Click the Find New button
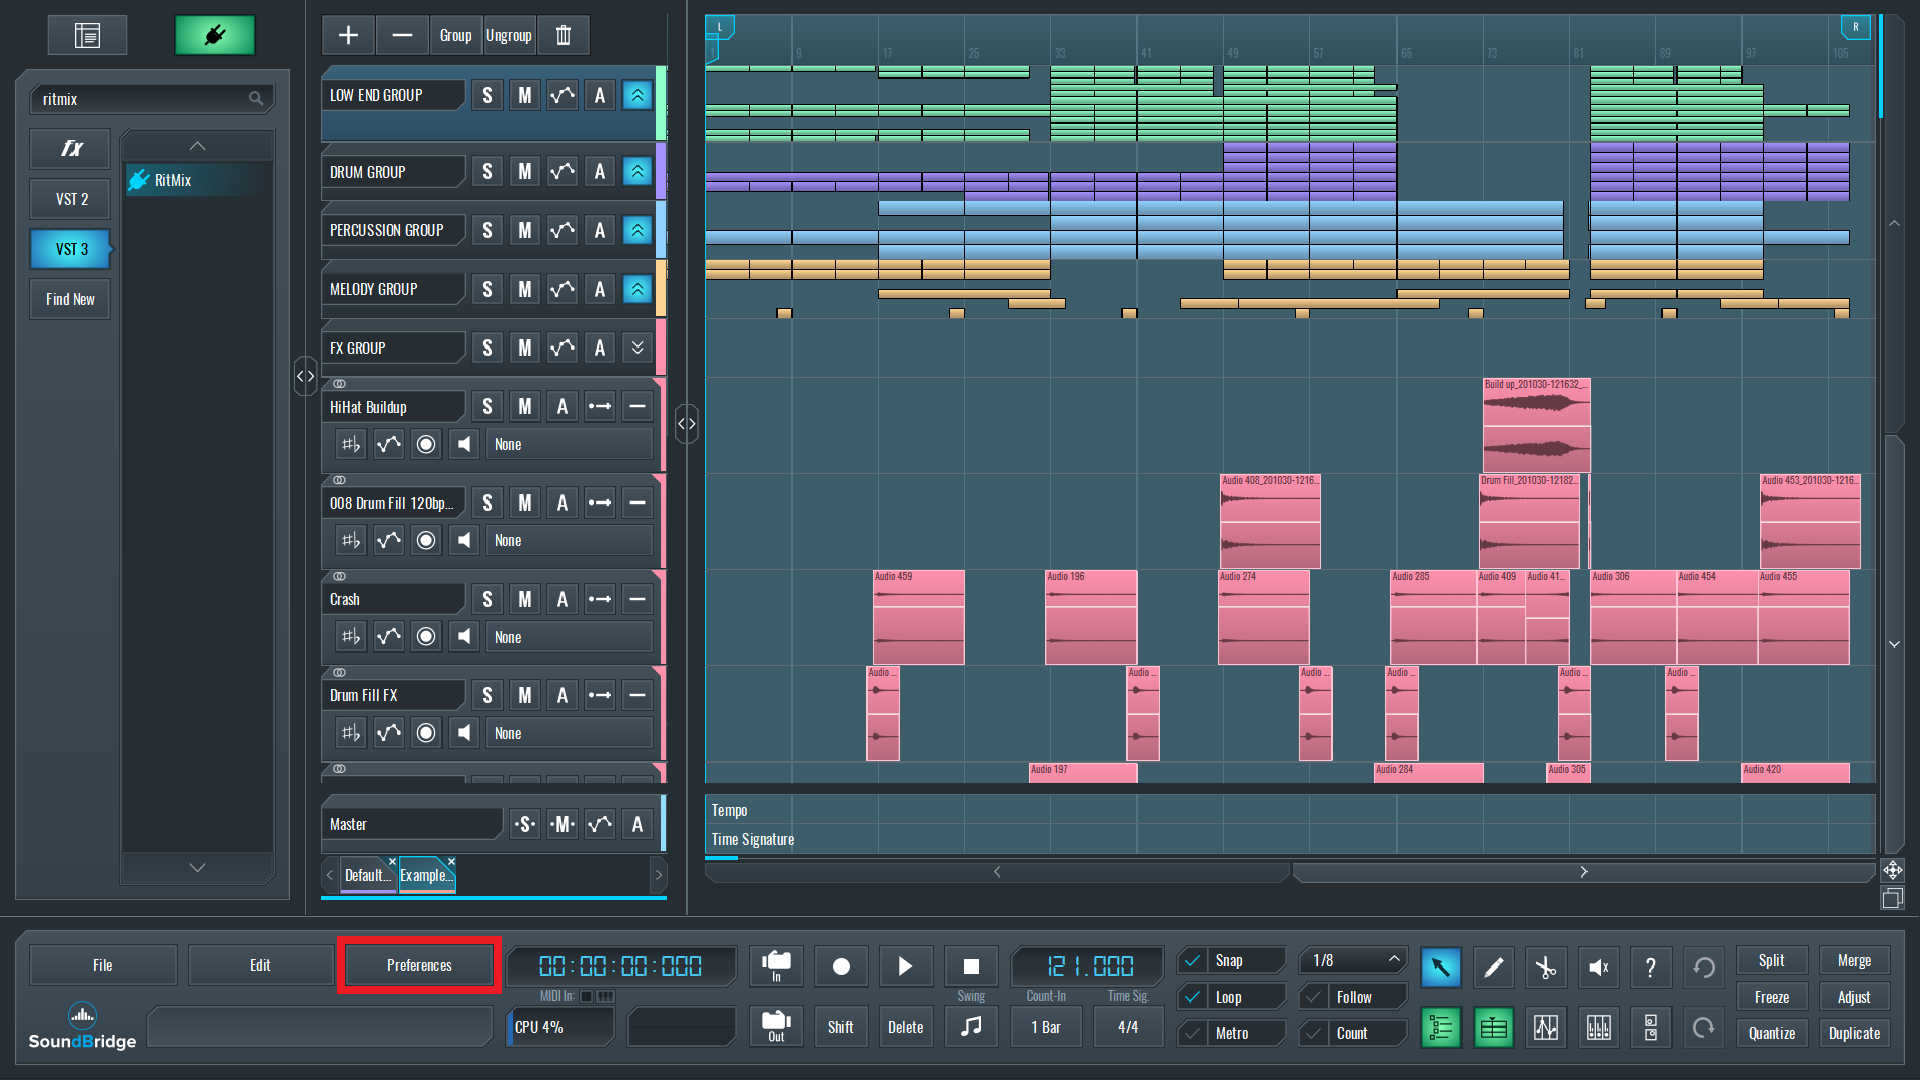 click(70, 299)
